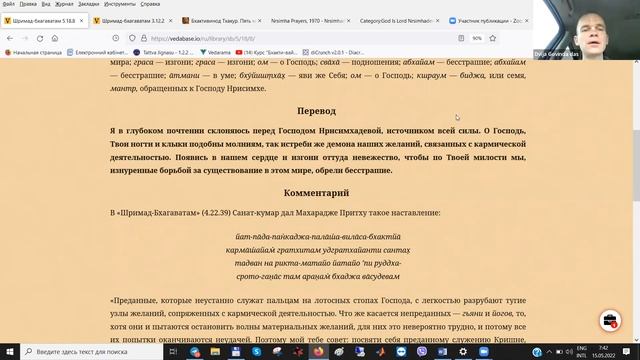Viewport: 640px width, 360px height.
Task: Click the floating briefcase widget with notification badge
Action: (610, 321)
